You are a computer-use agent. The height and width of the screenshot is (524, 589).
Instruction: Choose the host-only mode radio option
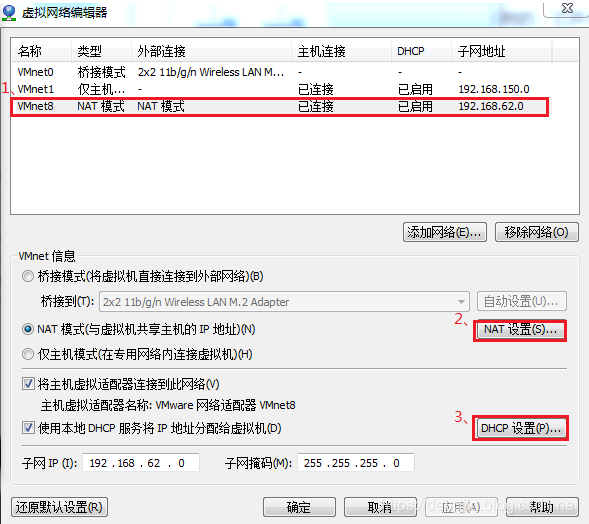click(x=28, y=354)
